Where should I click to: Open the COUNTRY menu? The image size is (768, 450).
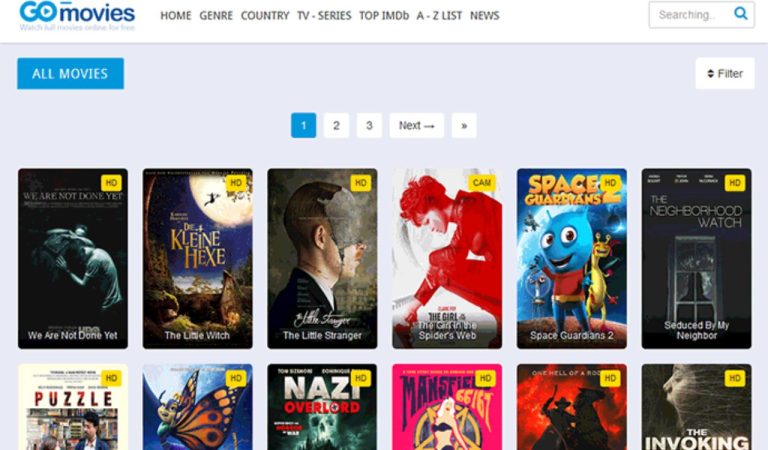point(265,16)
